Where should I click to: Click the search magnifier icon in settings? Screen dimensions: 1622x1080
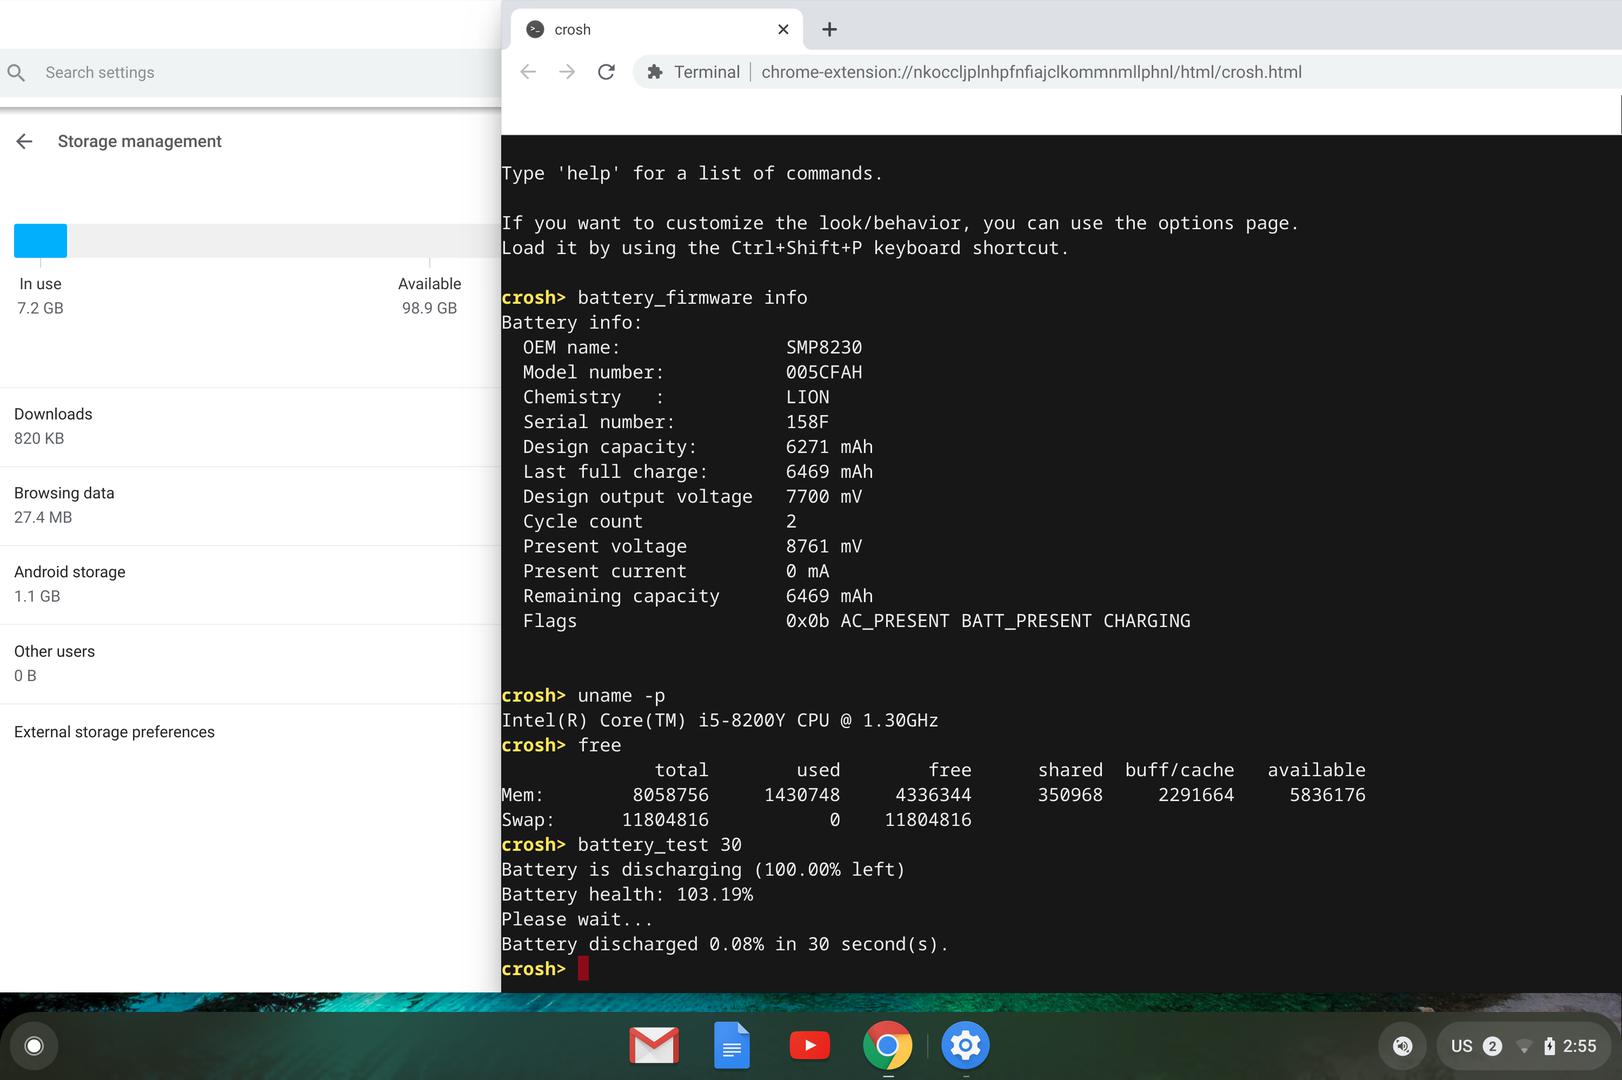(16, 73)
